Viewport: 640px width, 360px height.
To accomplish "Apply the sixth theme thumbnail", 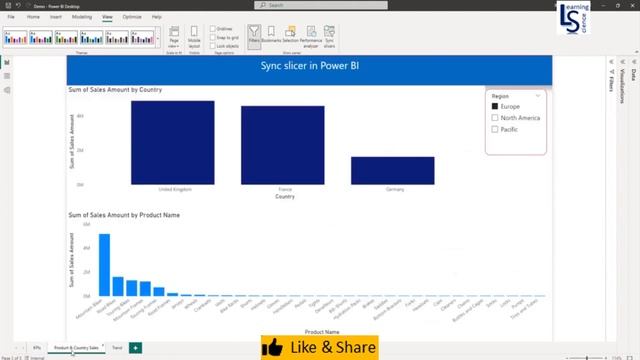I will coord(142,38).
